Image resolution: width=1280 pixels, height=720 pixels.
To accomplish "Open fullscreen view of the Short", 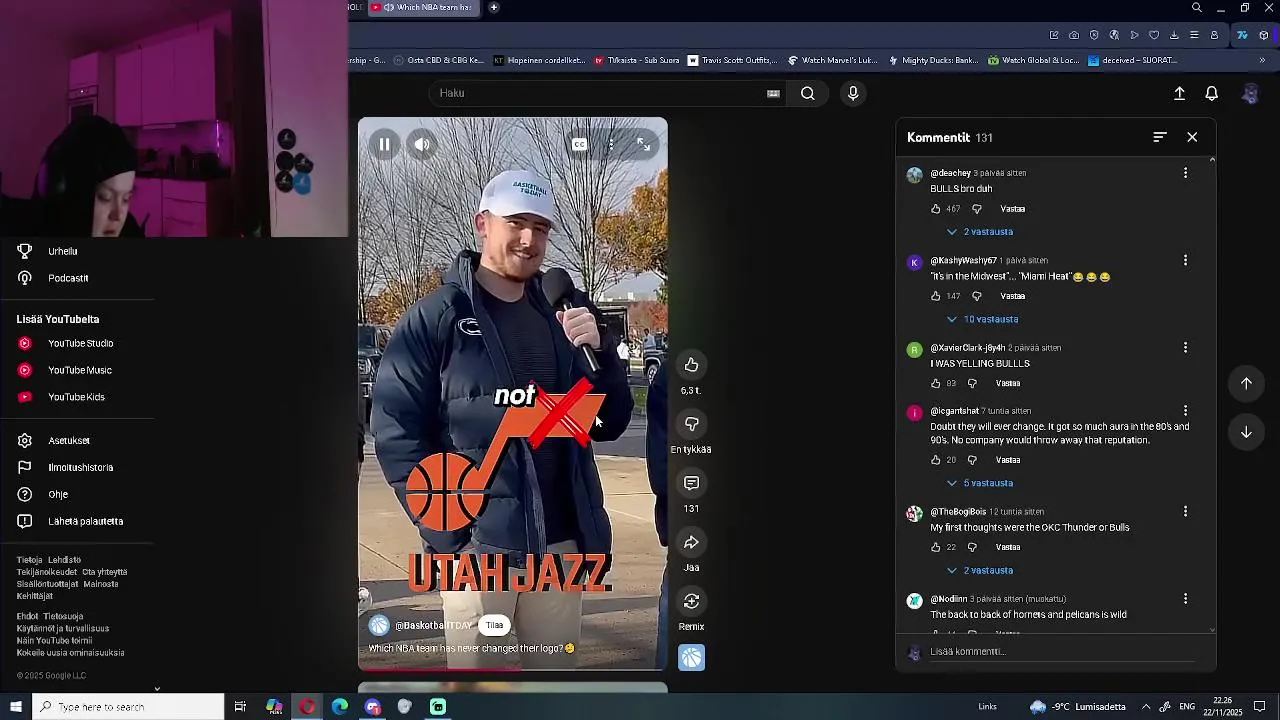I will click(x=644, y=144).
